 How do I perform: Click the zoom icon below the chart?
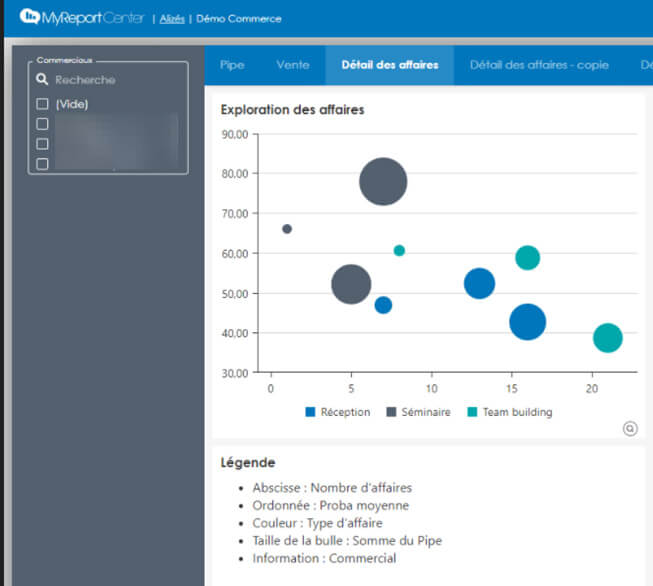(630, 428)
